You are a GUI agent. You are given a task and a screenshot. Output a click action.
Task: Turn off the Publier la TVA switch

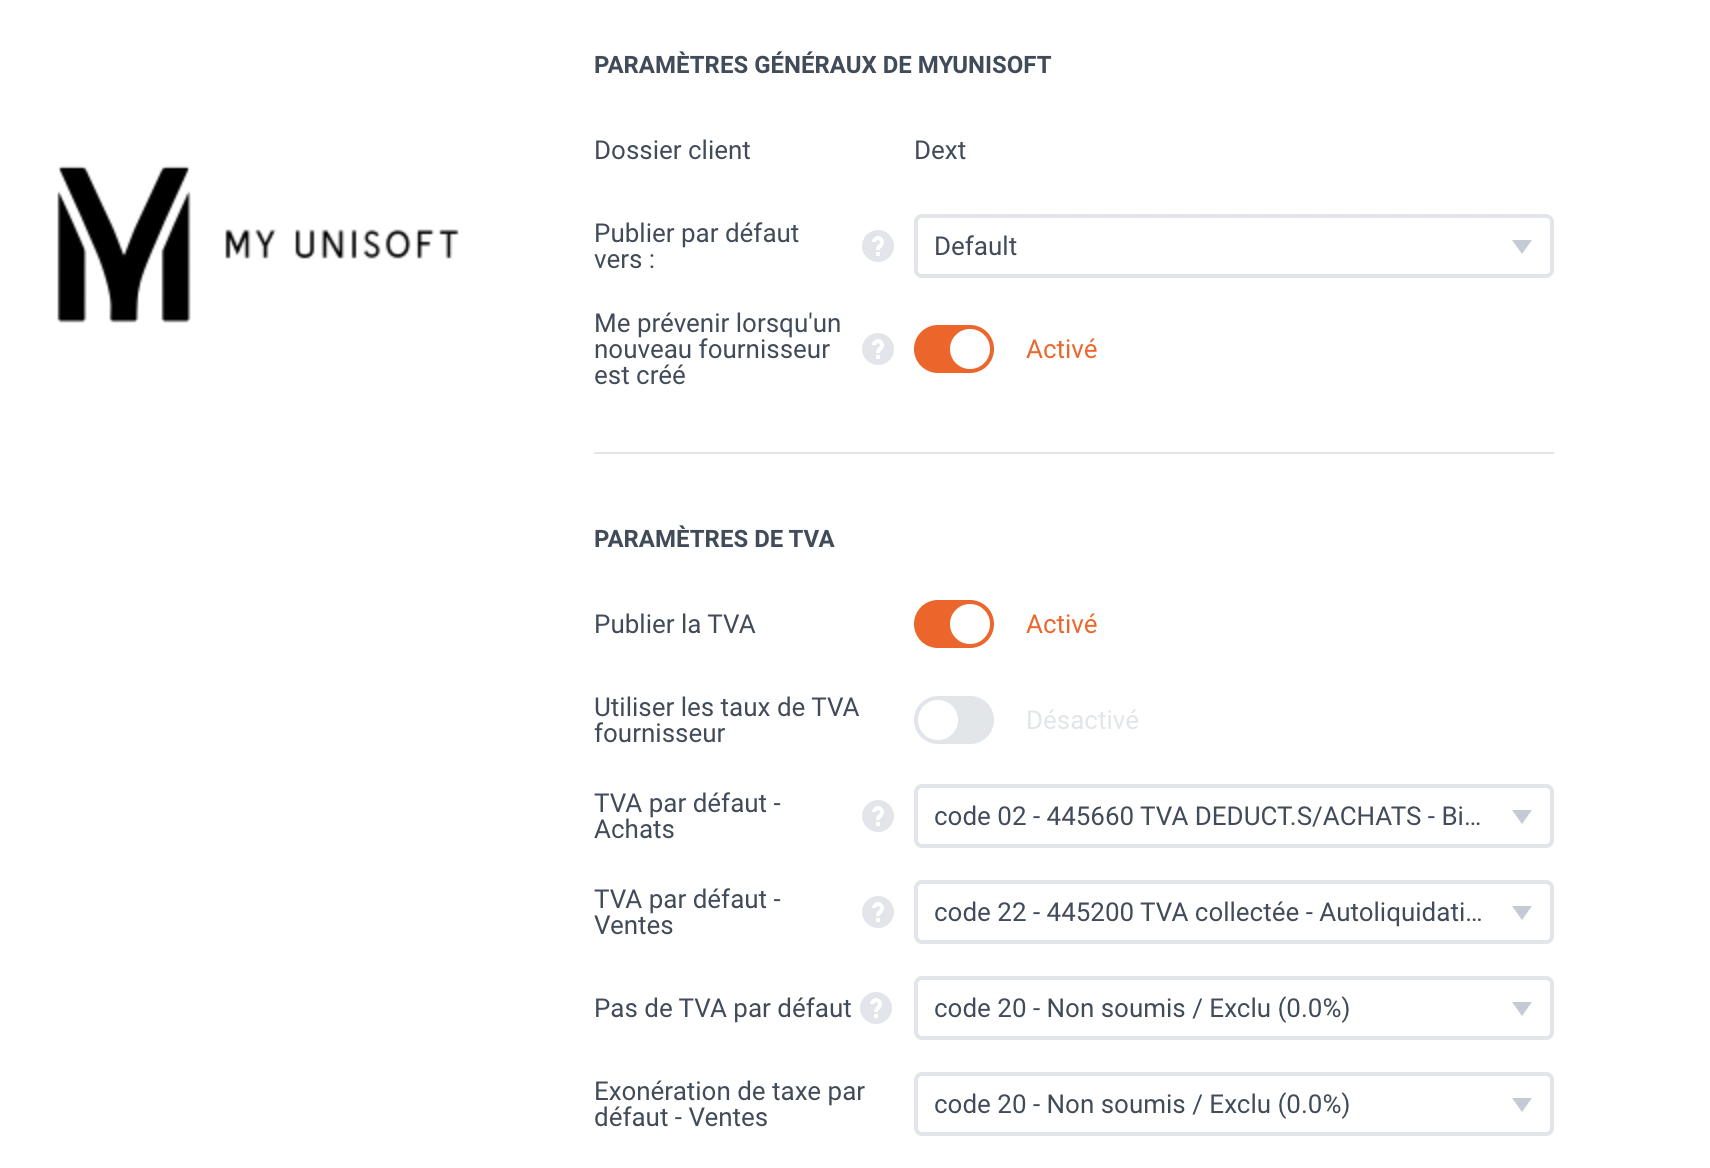pyautogui.click(x=954, y=624)
